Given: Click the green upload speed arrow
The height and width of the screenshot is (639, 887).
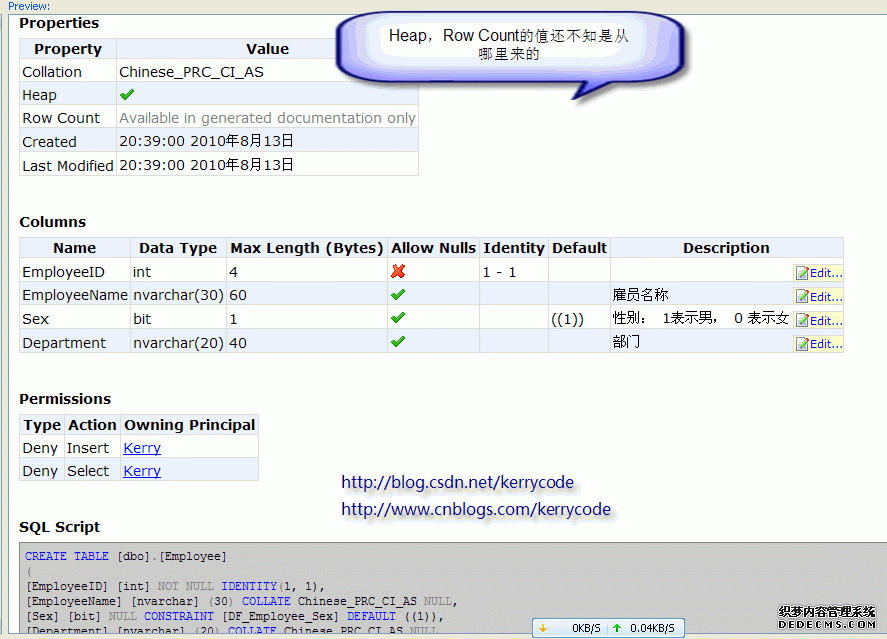Looking at the screenshot, I should pos(617,628).
